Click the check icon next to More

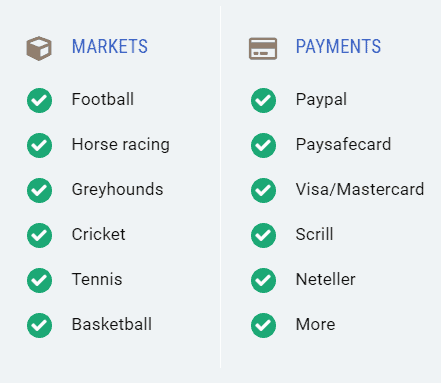pos(263,325)
